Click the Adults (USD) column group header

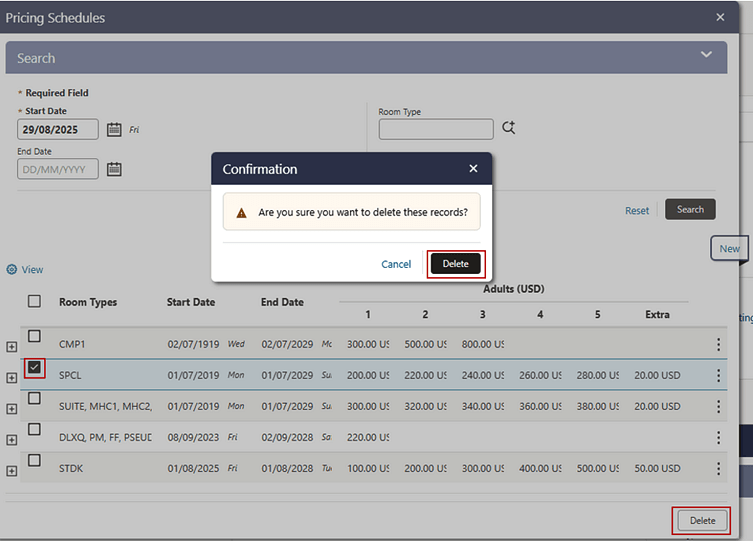click(513, 289)
